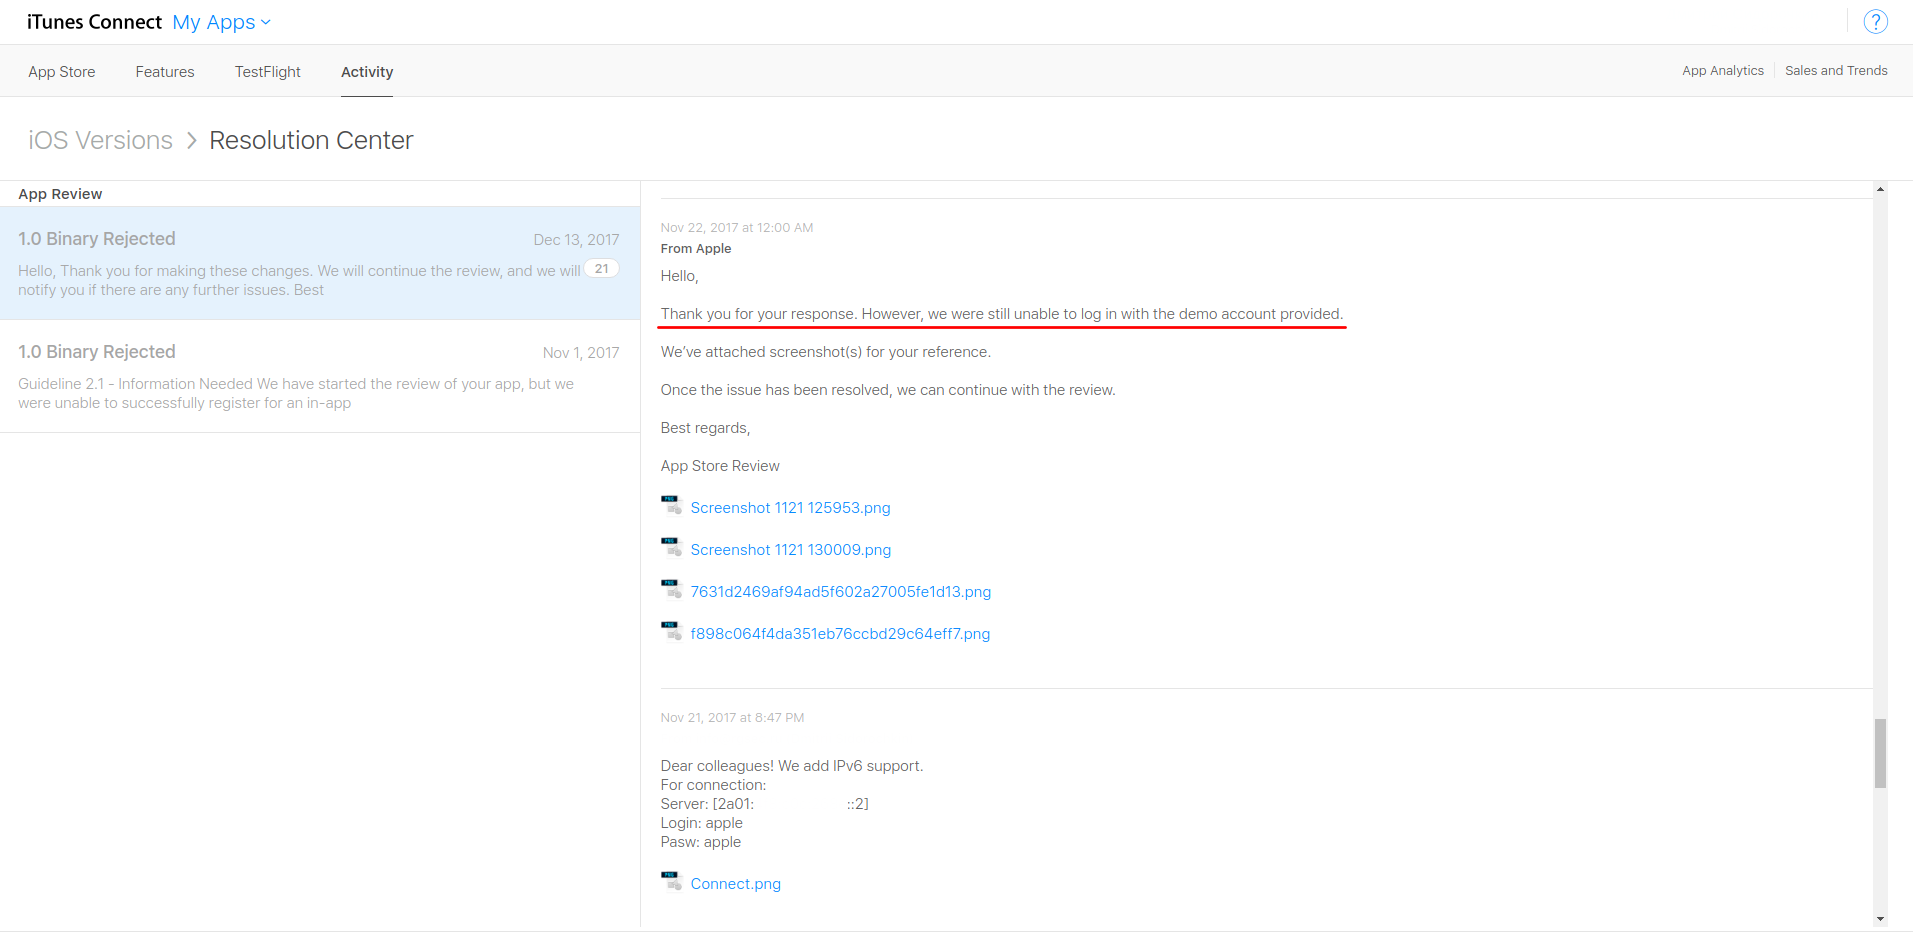1913x942 pixels.
Task: Click the 'Best regards,' line
Action: 705,428
